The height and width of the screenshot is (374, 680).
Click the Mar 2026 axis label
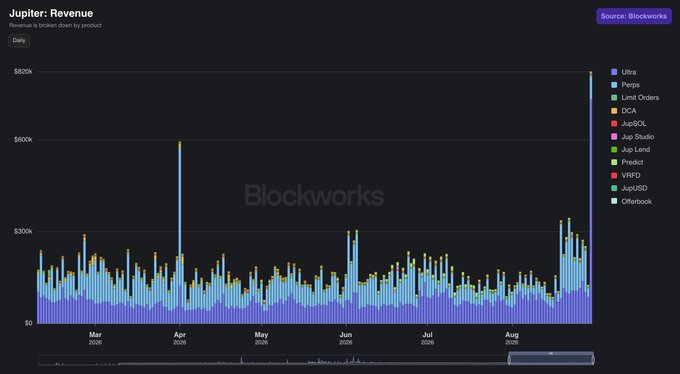95,338
